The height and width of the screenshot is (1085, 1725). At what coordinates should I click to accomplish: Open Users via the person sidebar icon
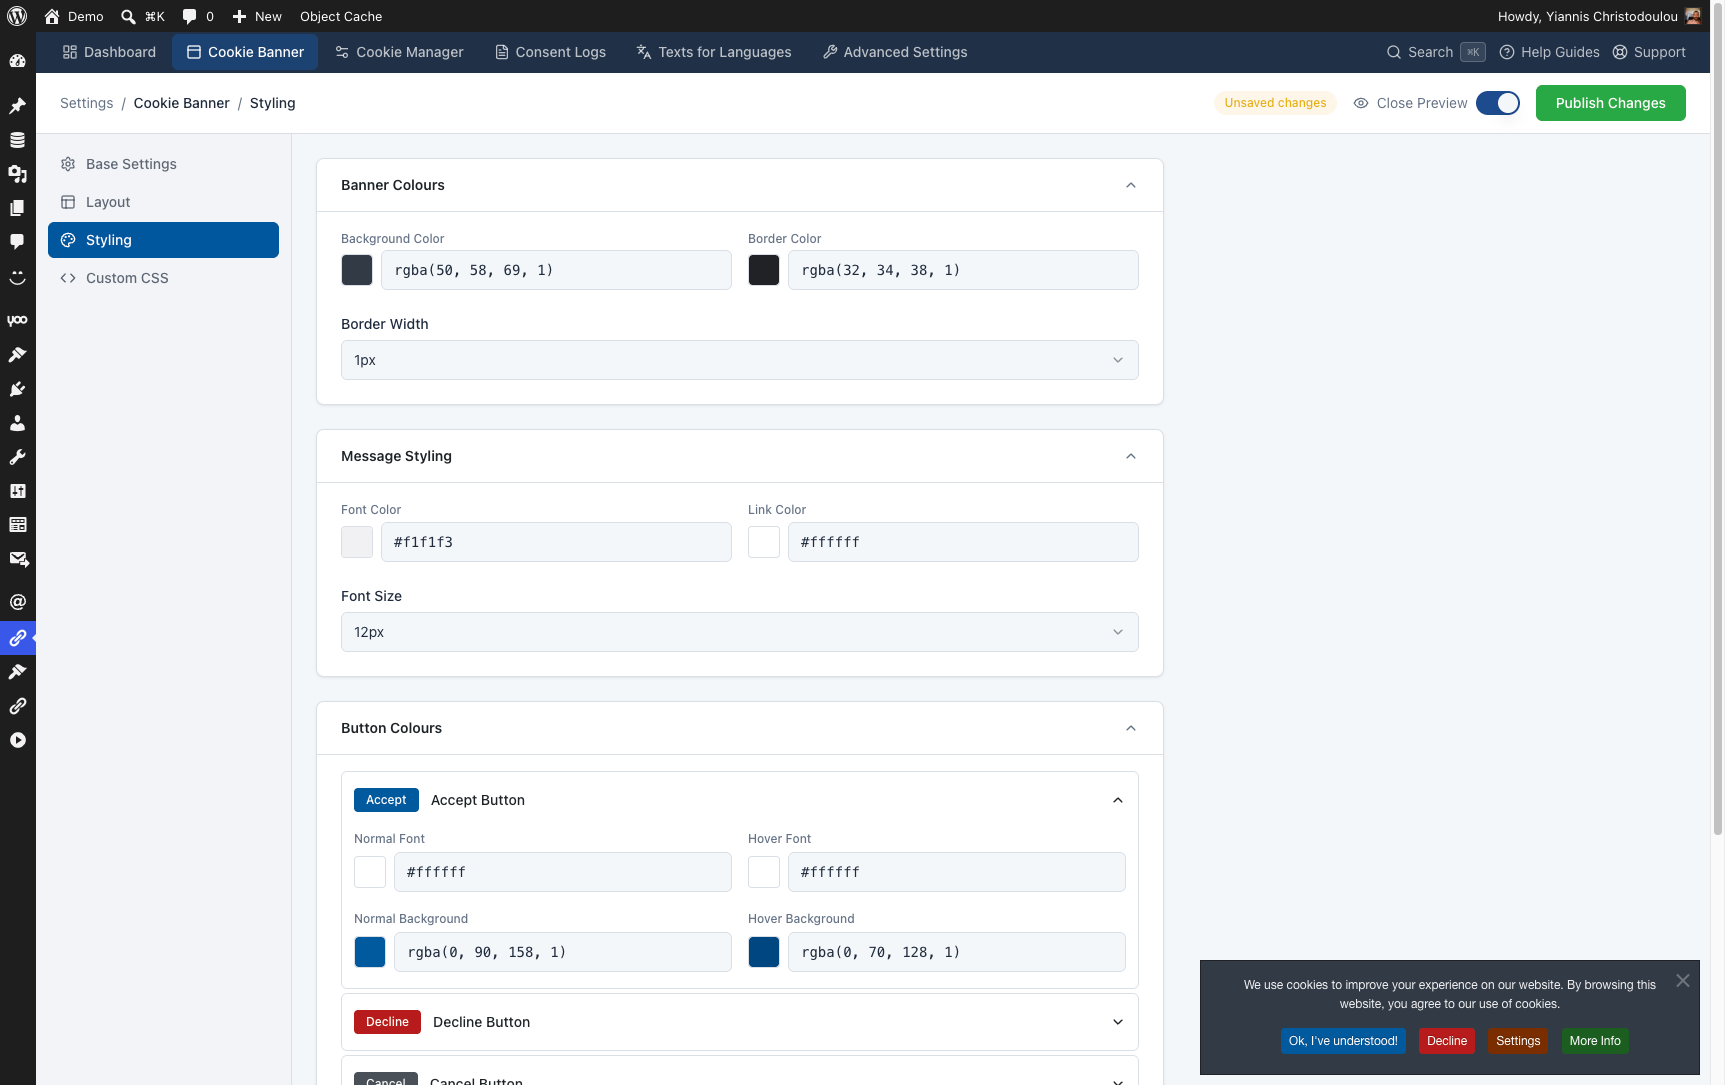[17, 423]
